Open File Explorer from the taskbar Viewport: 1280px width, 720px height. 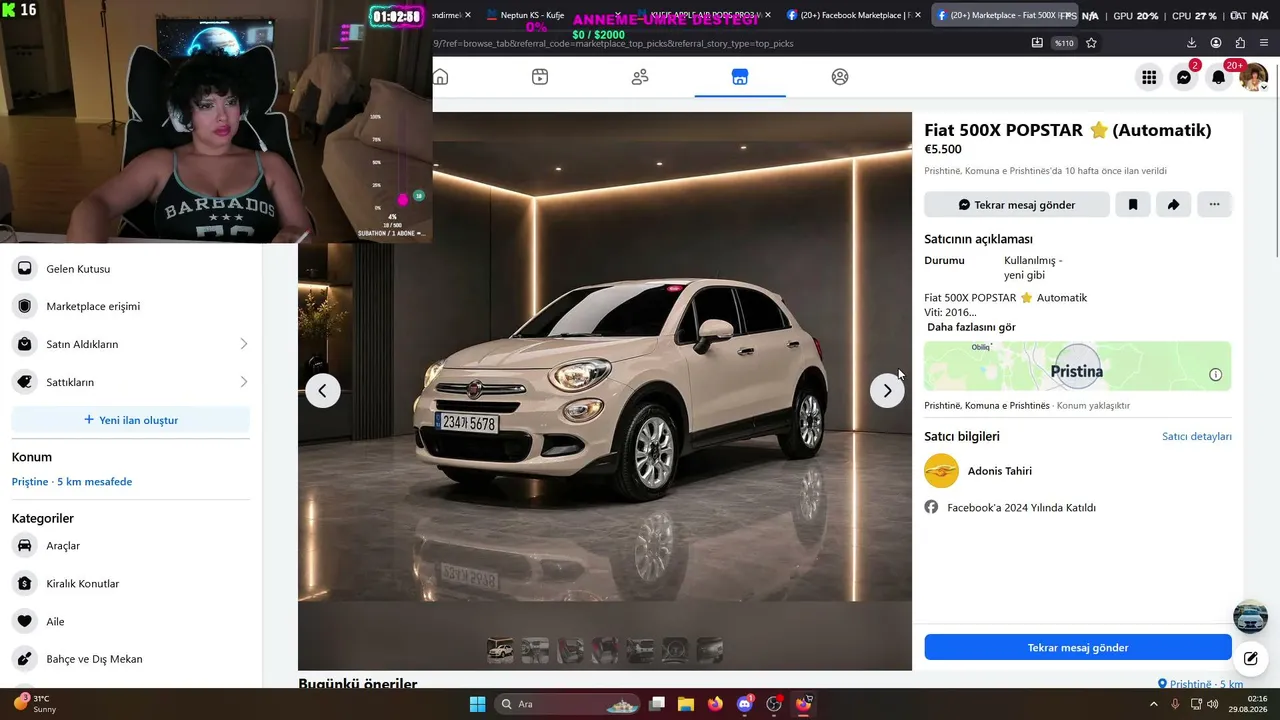tap(686, 704)
